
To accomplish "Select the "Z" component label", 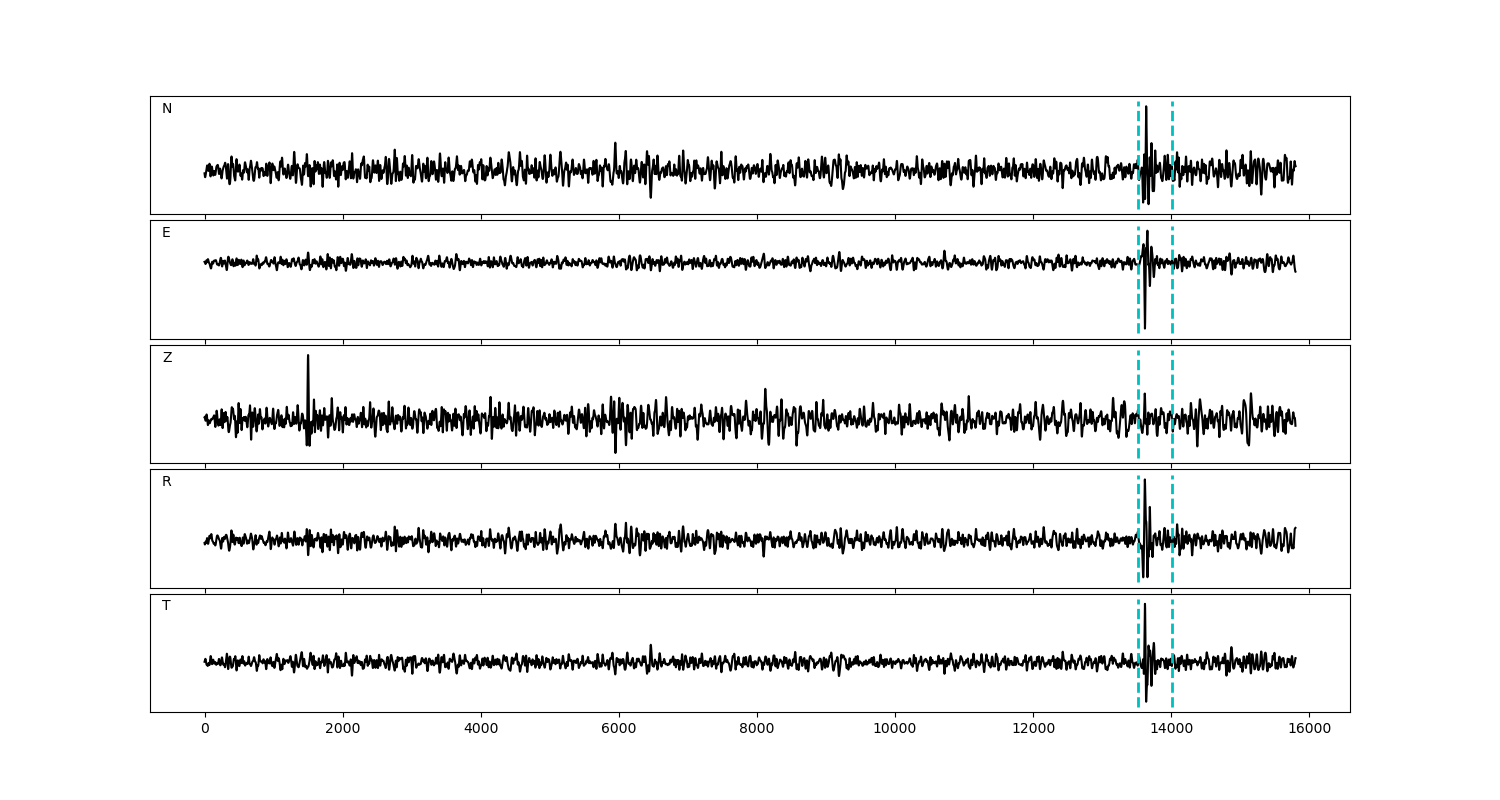I will [167, 358].
